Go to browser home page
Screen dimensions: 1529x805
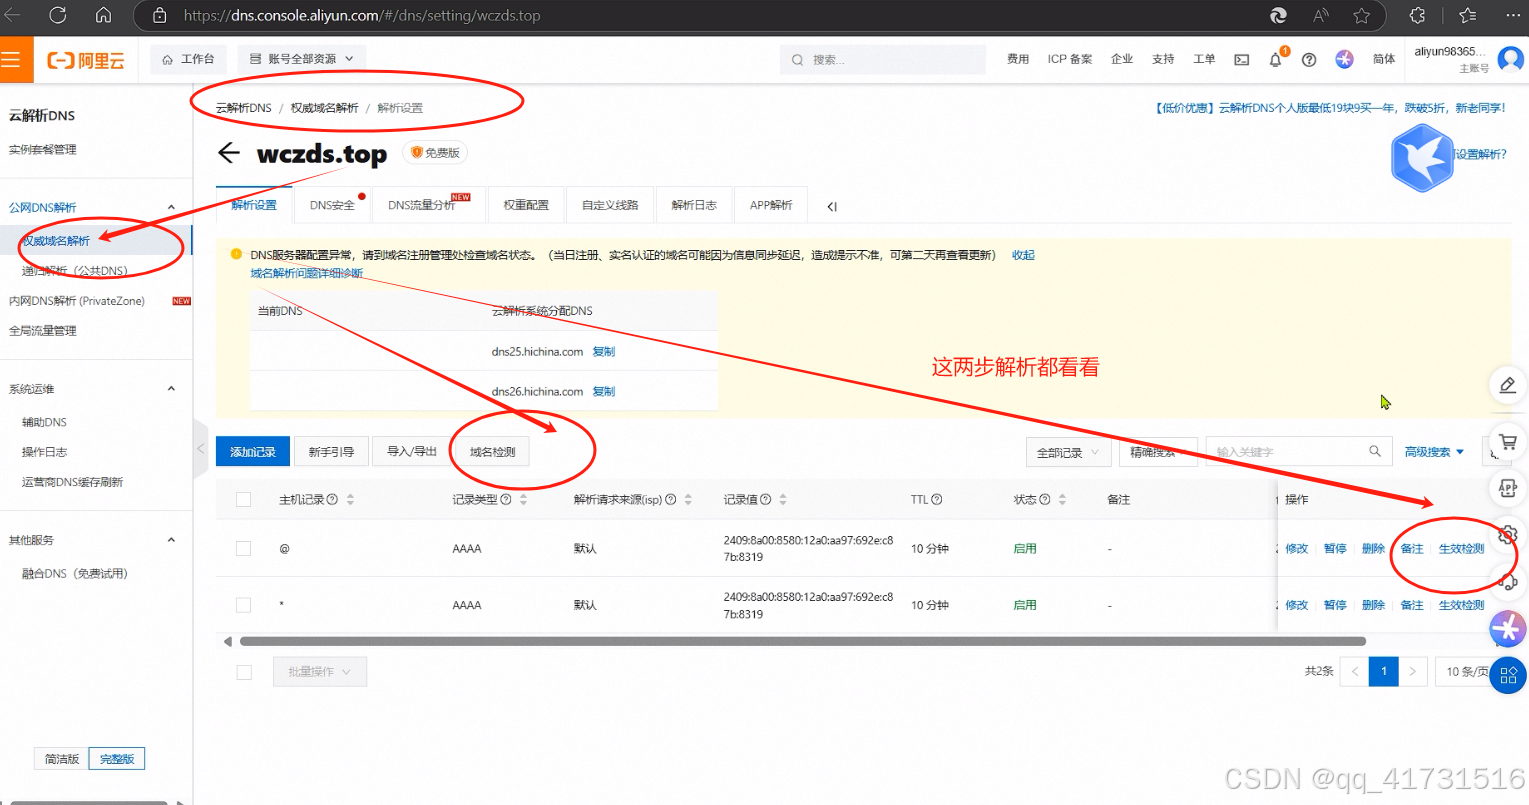[103, 15]
